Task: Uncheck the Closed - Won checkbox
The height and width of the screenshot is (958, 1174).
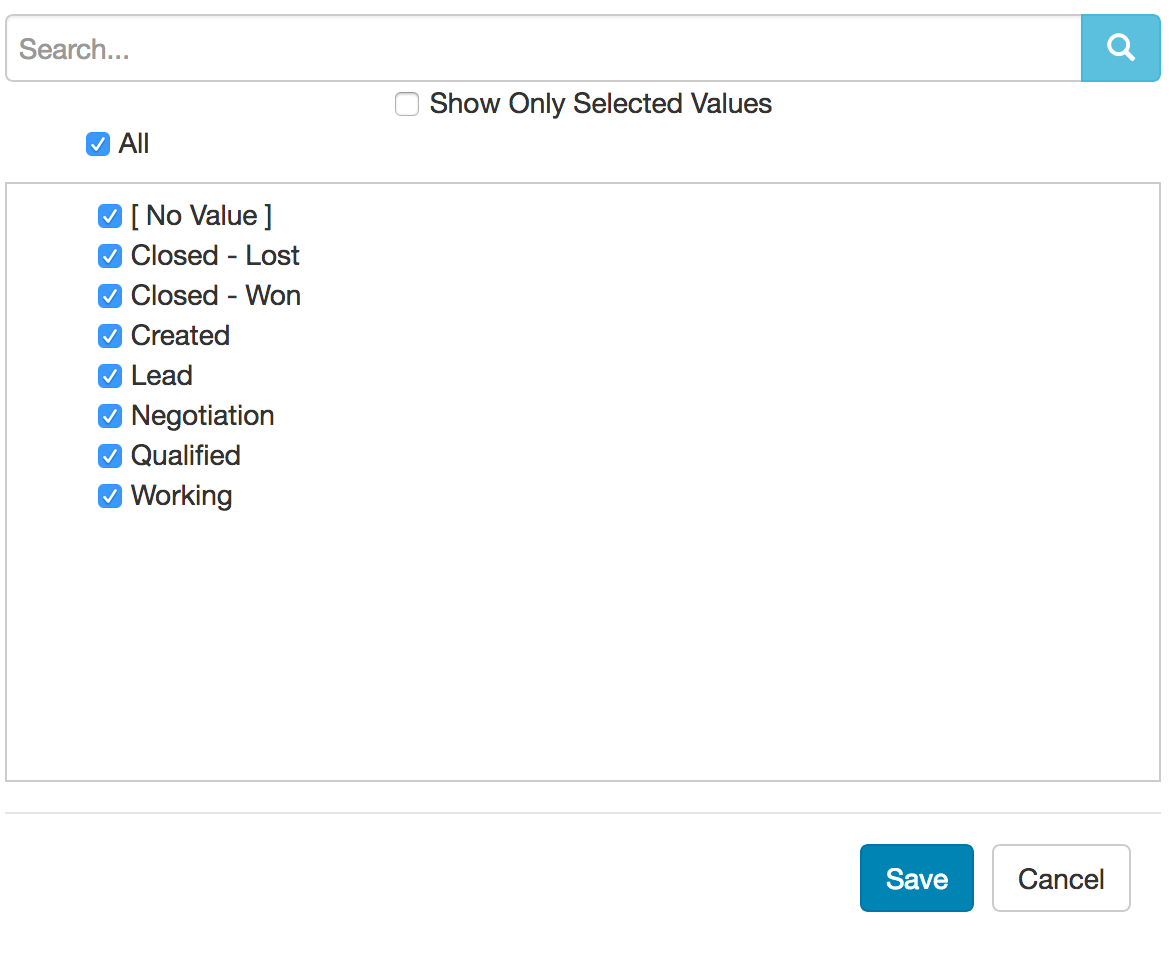Action: (110, 296)
